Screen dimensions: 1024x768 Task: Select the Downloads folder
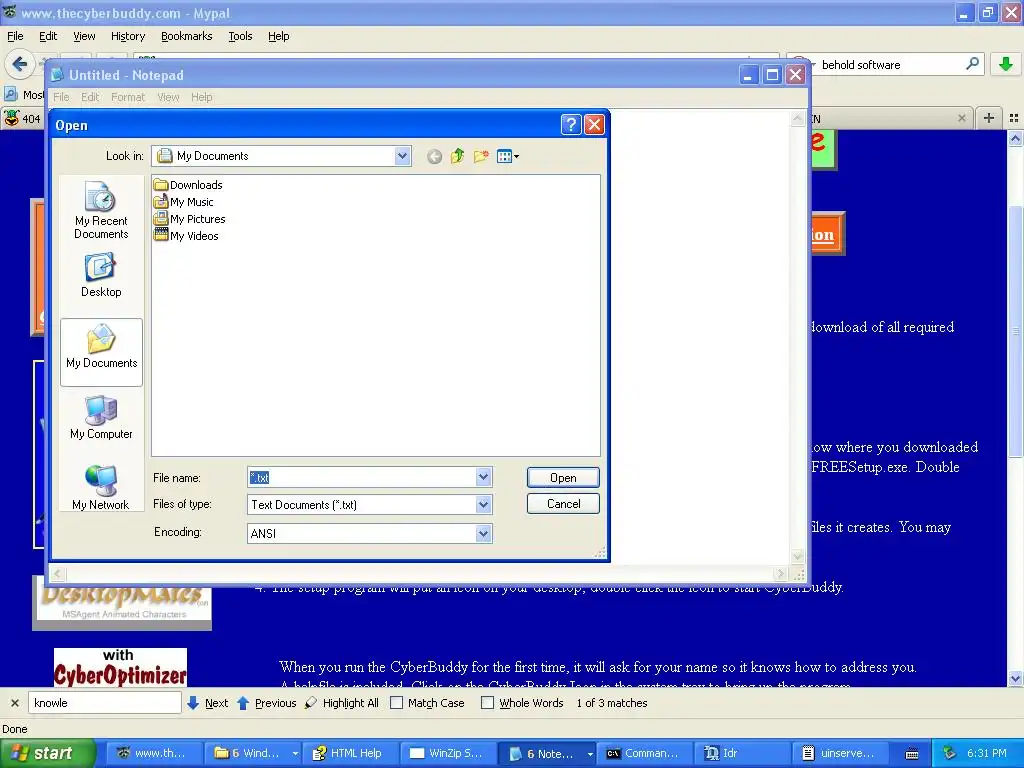(x=188, y=185)
